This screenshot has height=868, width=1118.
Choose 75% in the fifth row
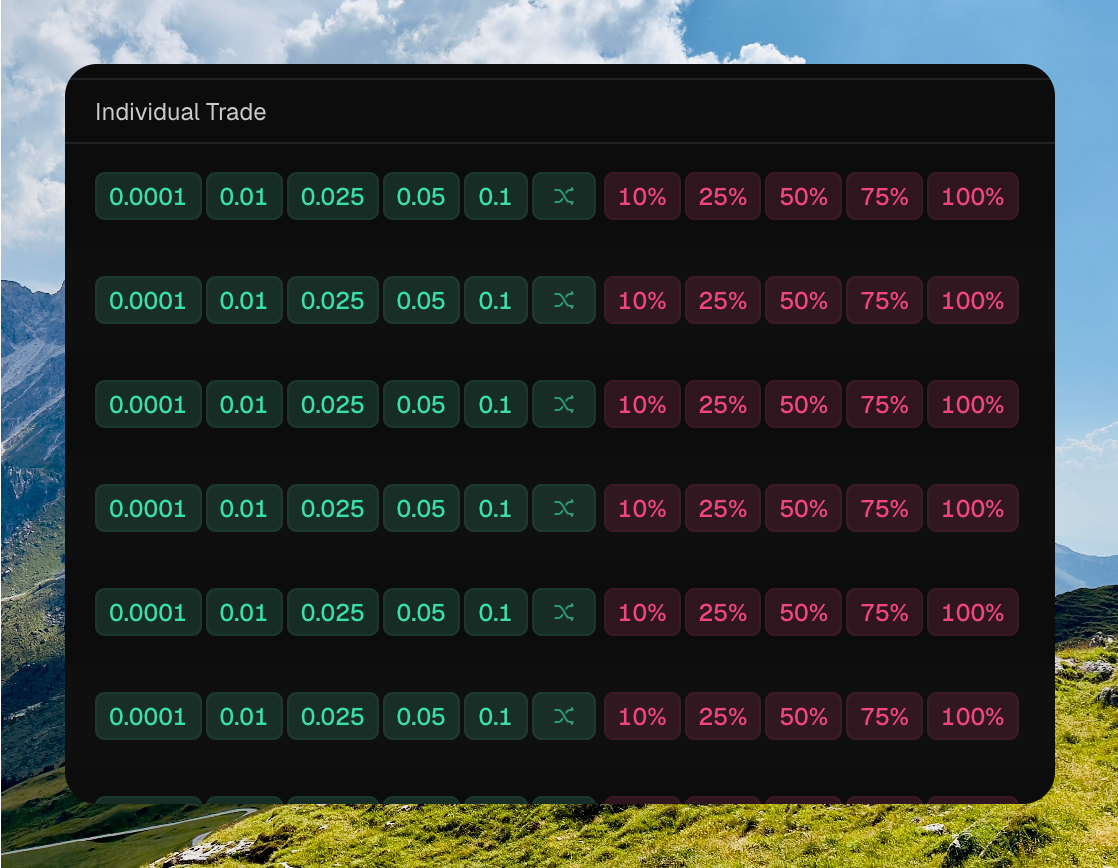click(884, 612)
